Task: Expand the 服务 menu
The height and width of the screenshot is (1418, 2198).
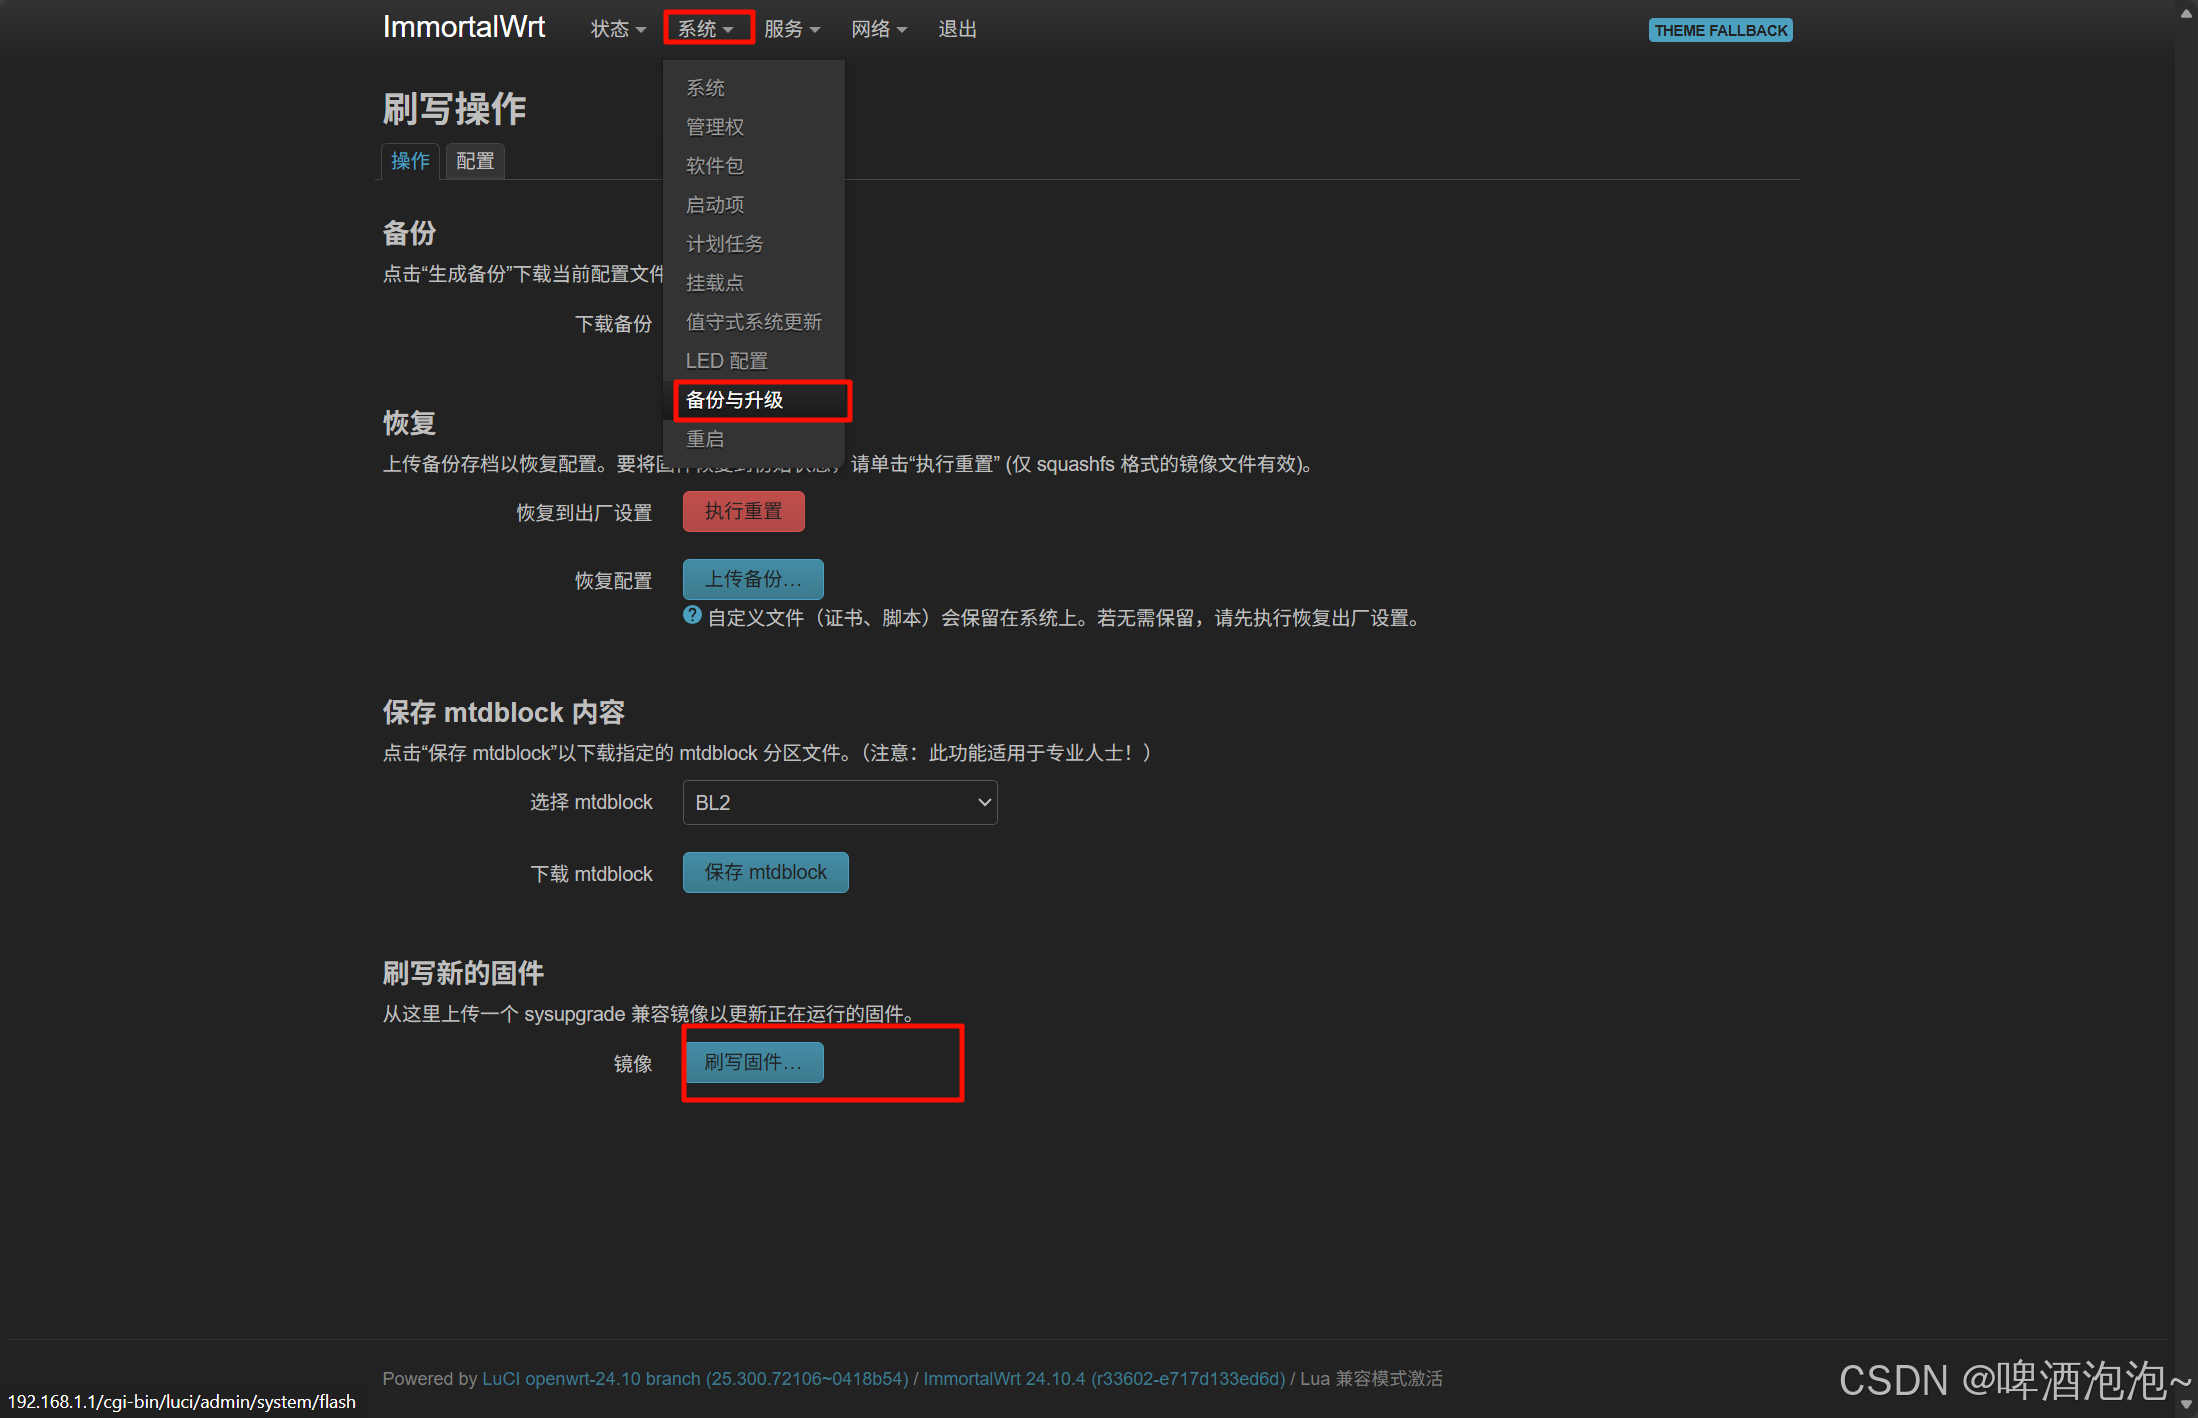Action: click(x=791, y=29)
